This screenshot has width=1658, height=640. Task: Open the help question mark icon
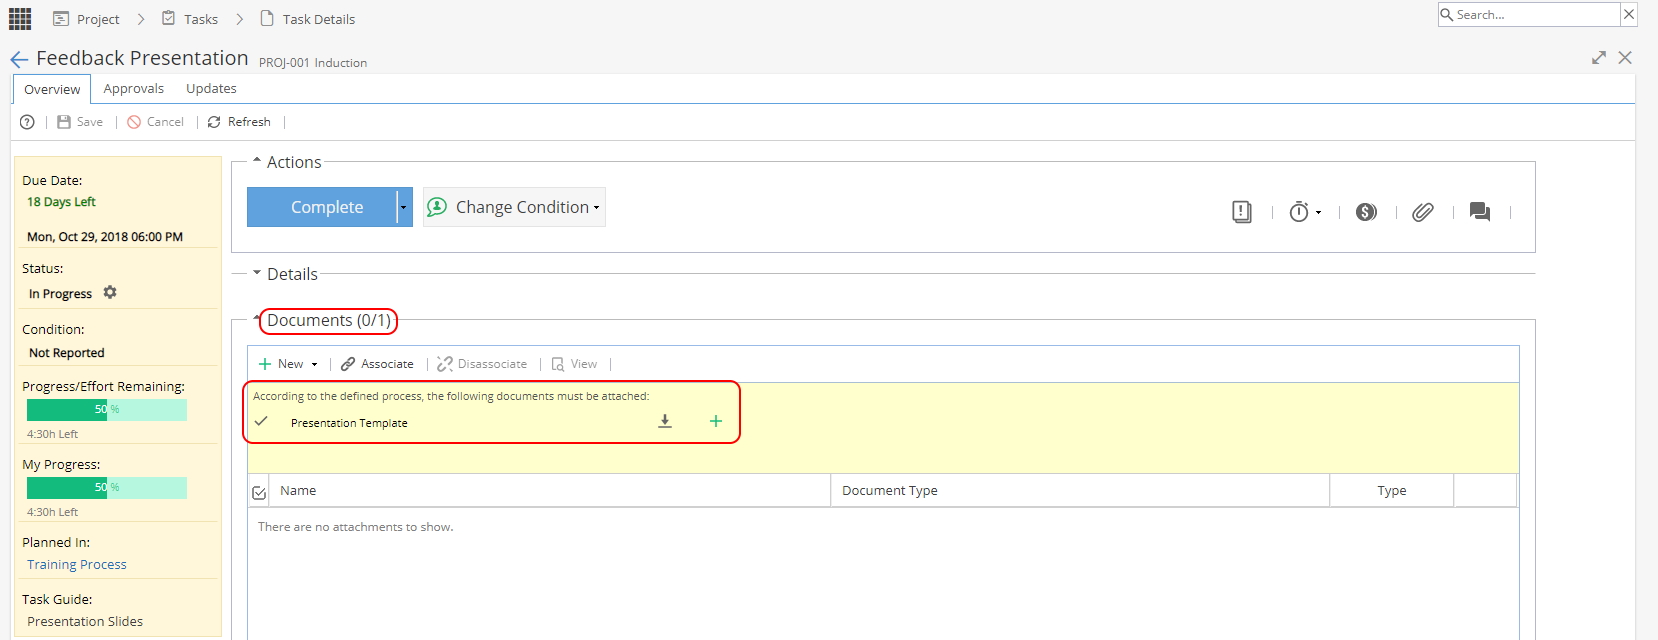[27, 122]
